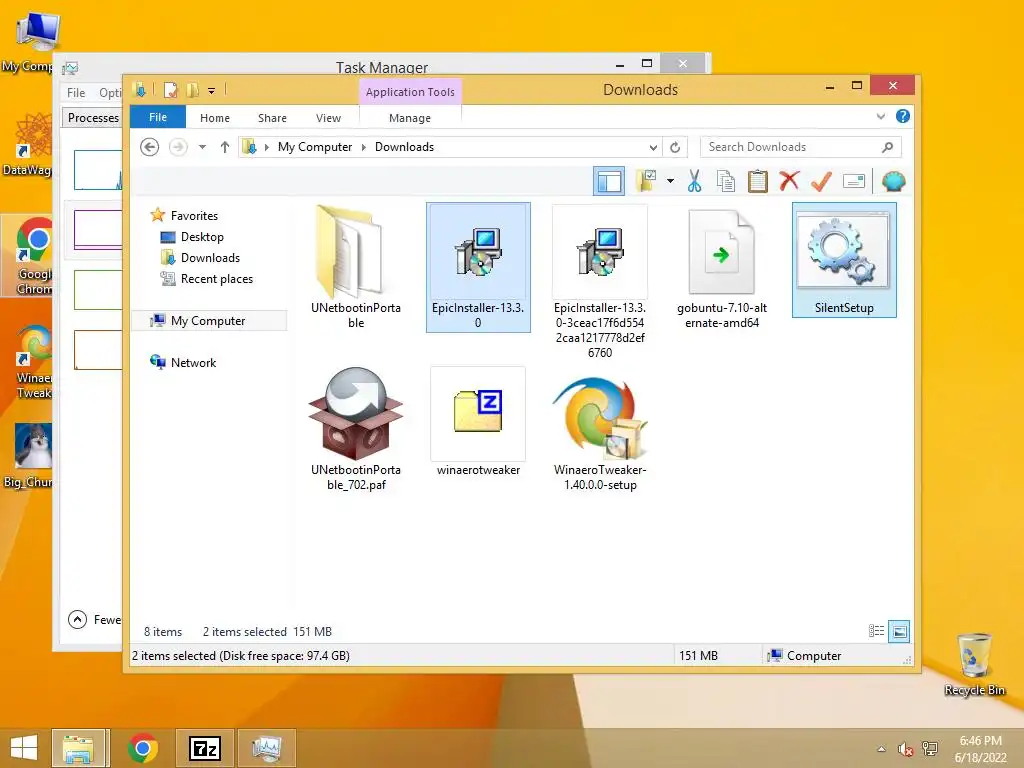Open File menu in Task Manager
Image resolution: width=1024 pixels, height=768 pixels.
point(76,93)
